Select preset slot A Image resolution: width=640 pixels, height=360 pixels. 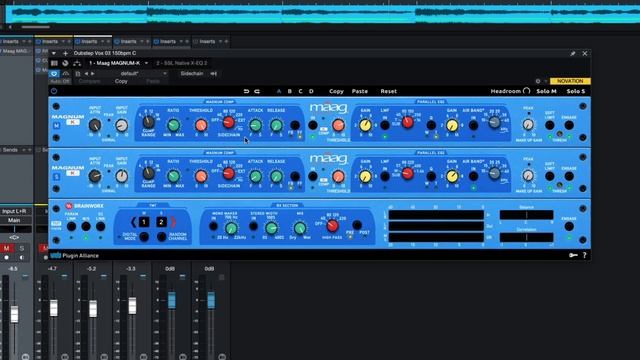point(279,91)
